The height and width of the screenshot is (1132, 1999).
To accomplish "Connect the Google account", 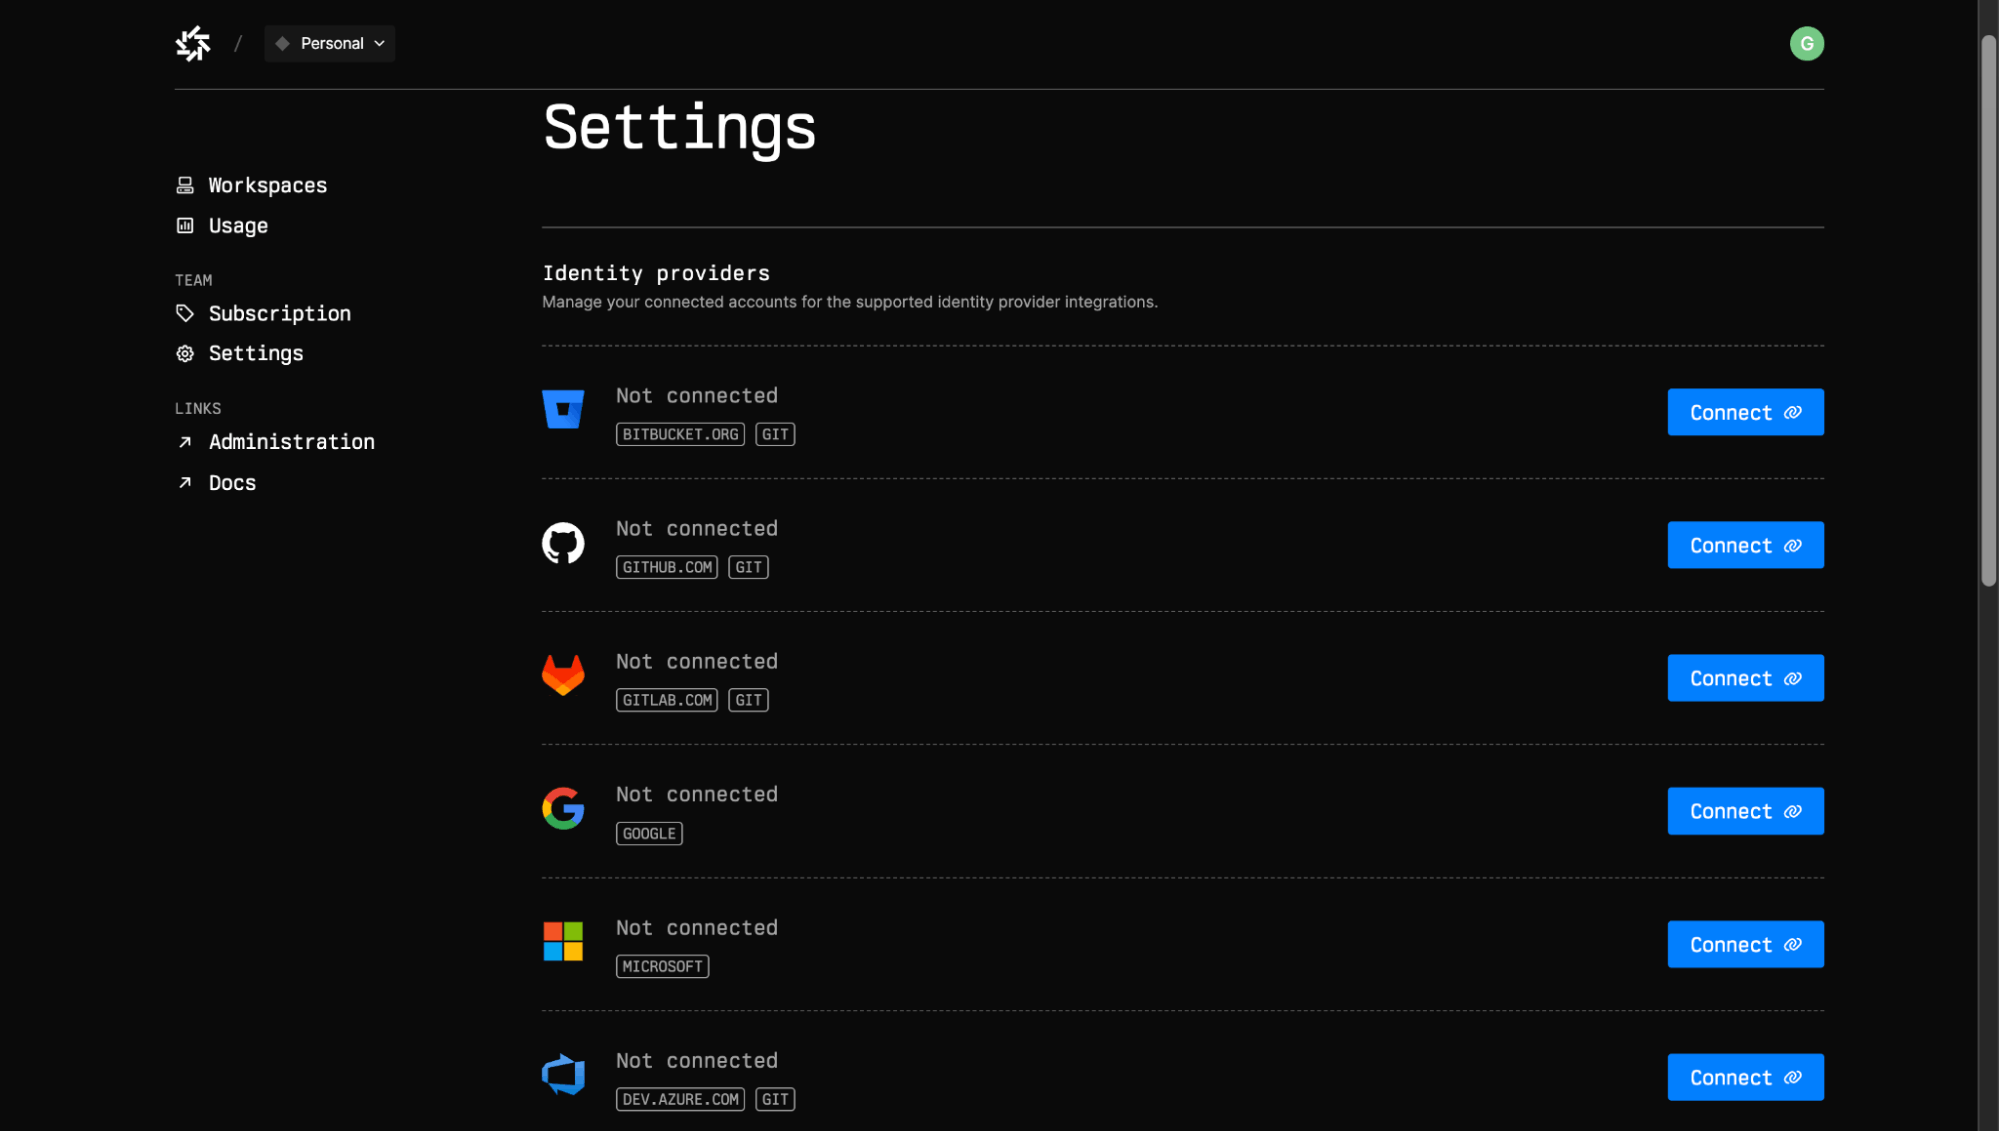I will point(1745,811).
